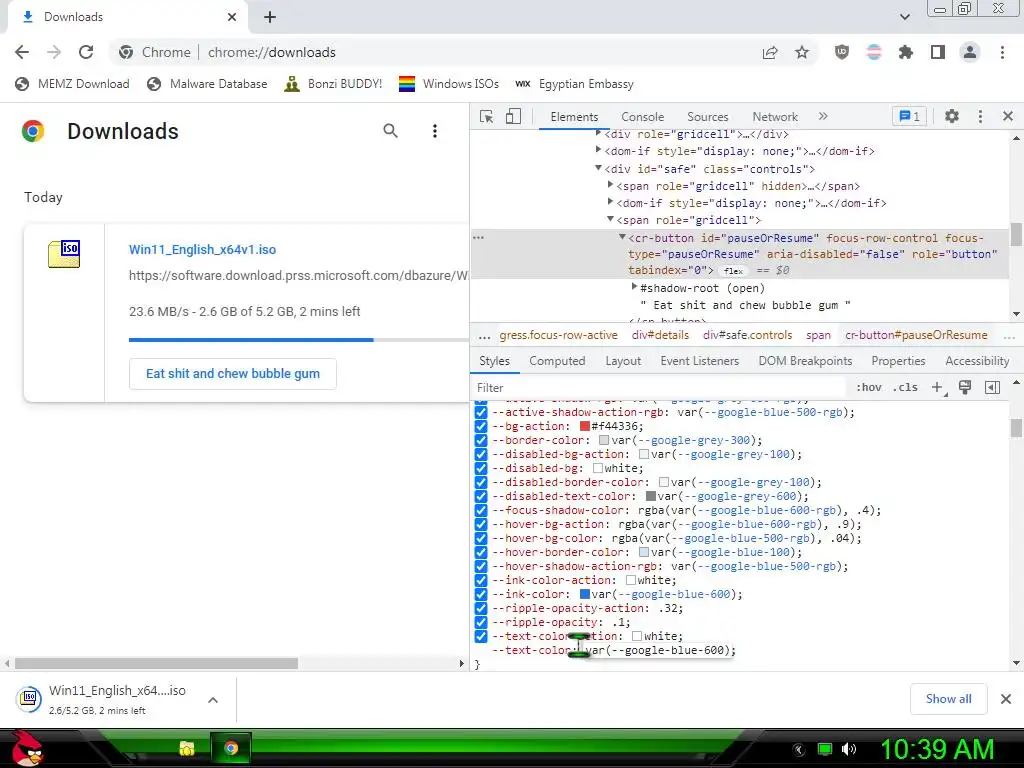Click Show all downloads button
The width and height of the screenshot is (1024, 768).
[948, 699]
